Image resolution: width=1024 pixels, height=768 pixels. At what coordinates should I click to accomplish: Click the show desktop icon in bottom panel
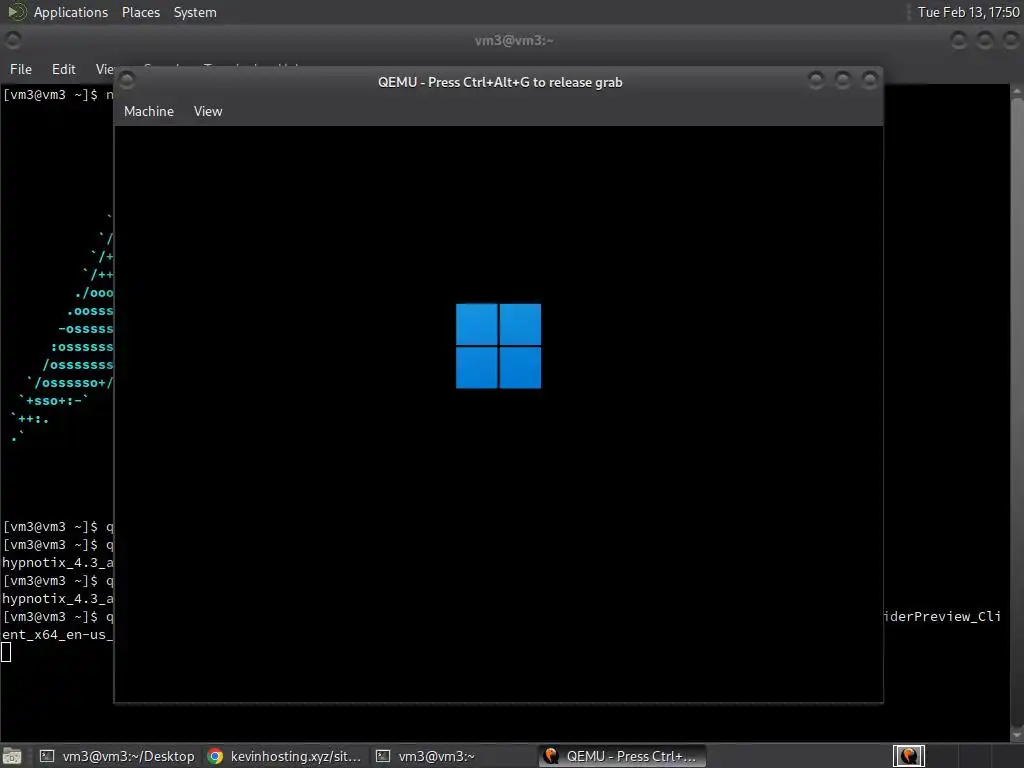coord(12,756)
